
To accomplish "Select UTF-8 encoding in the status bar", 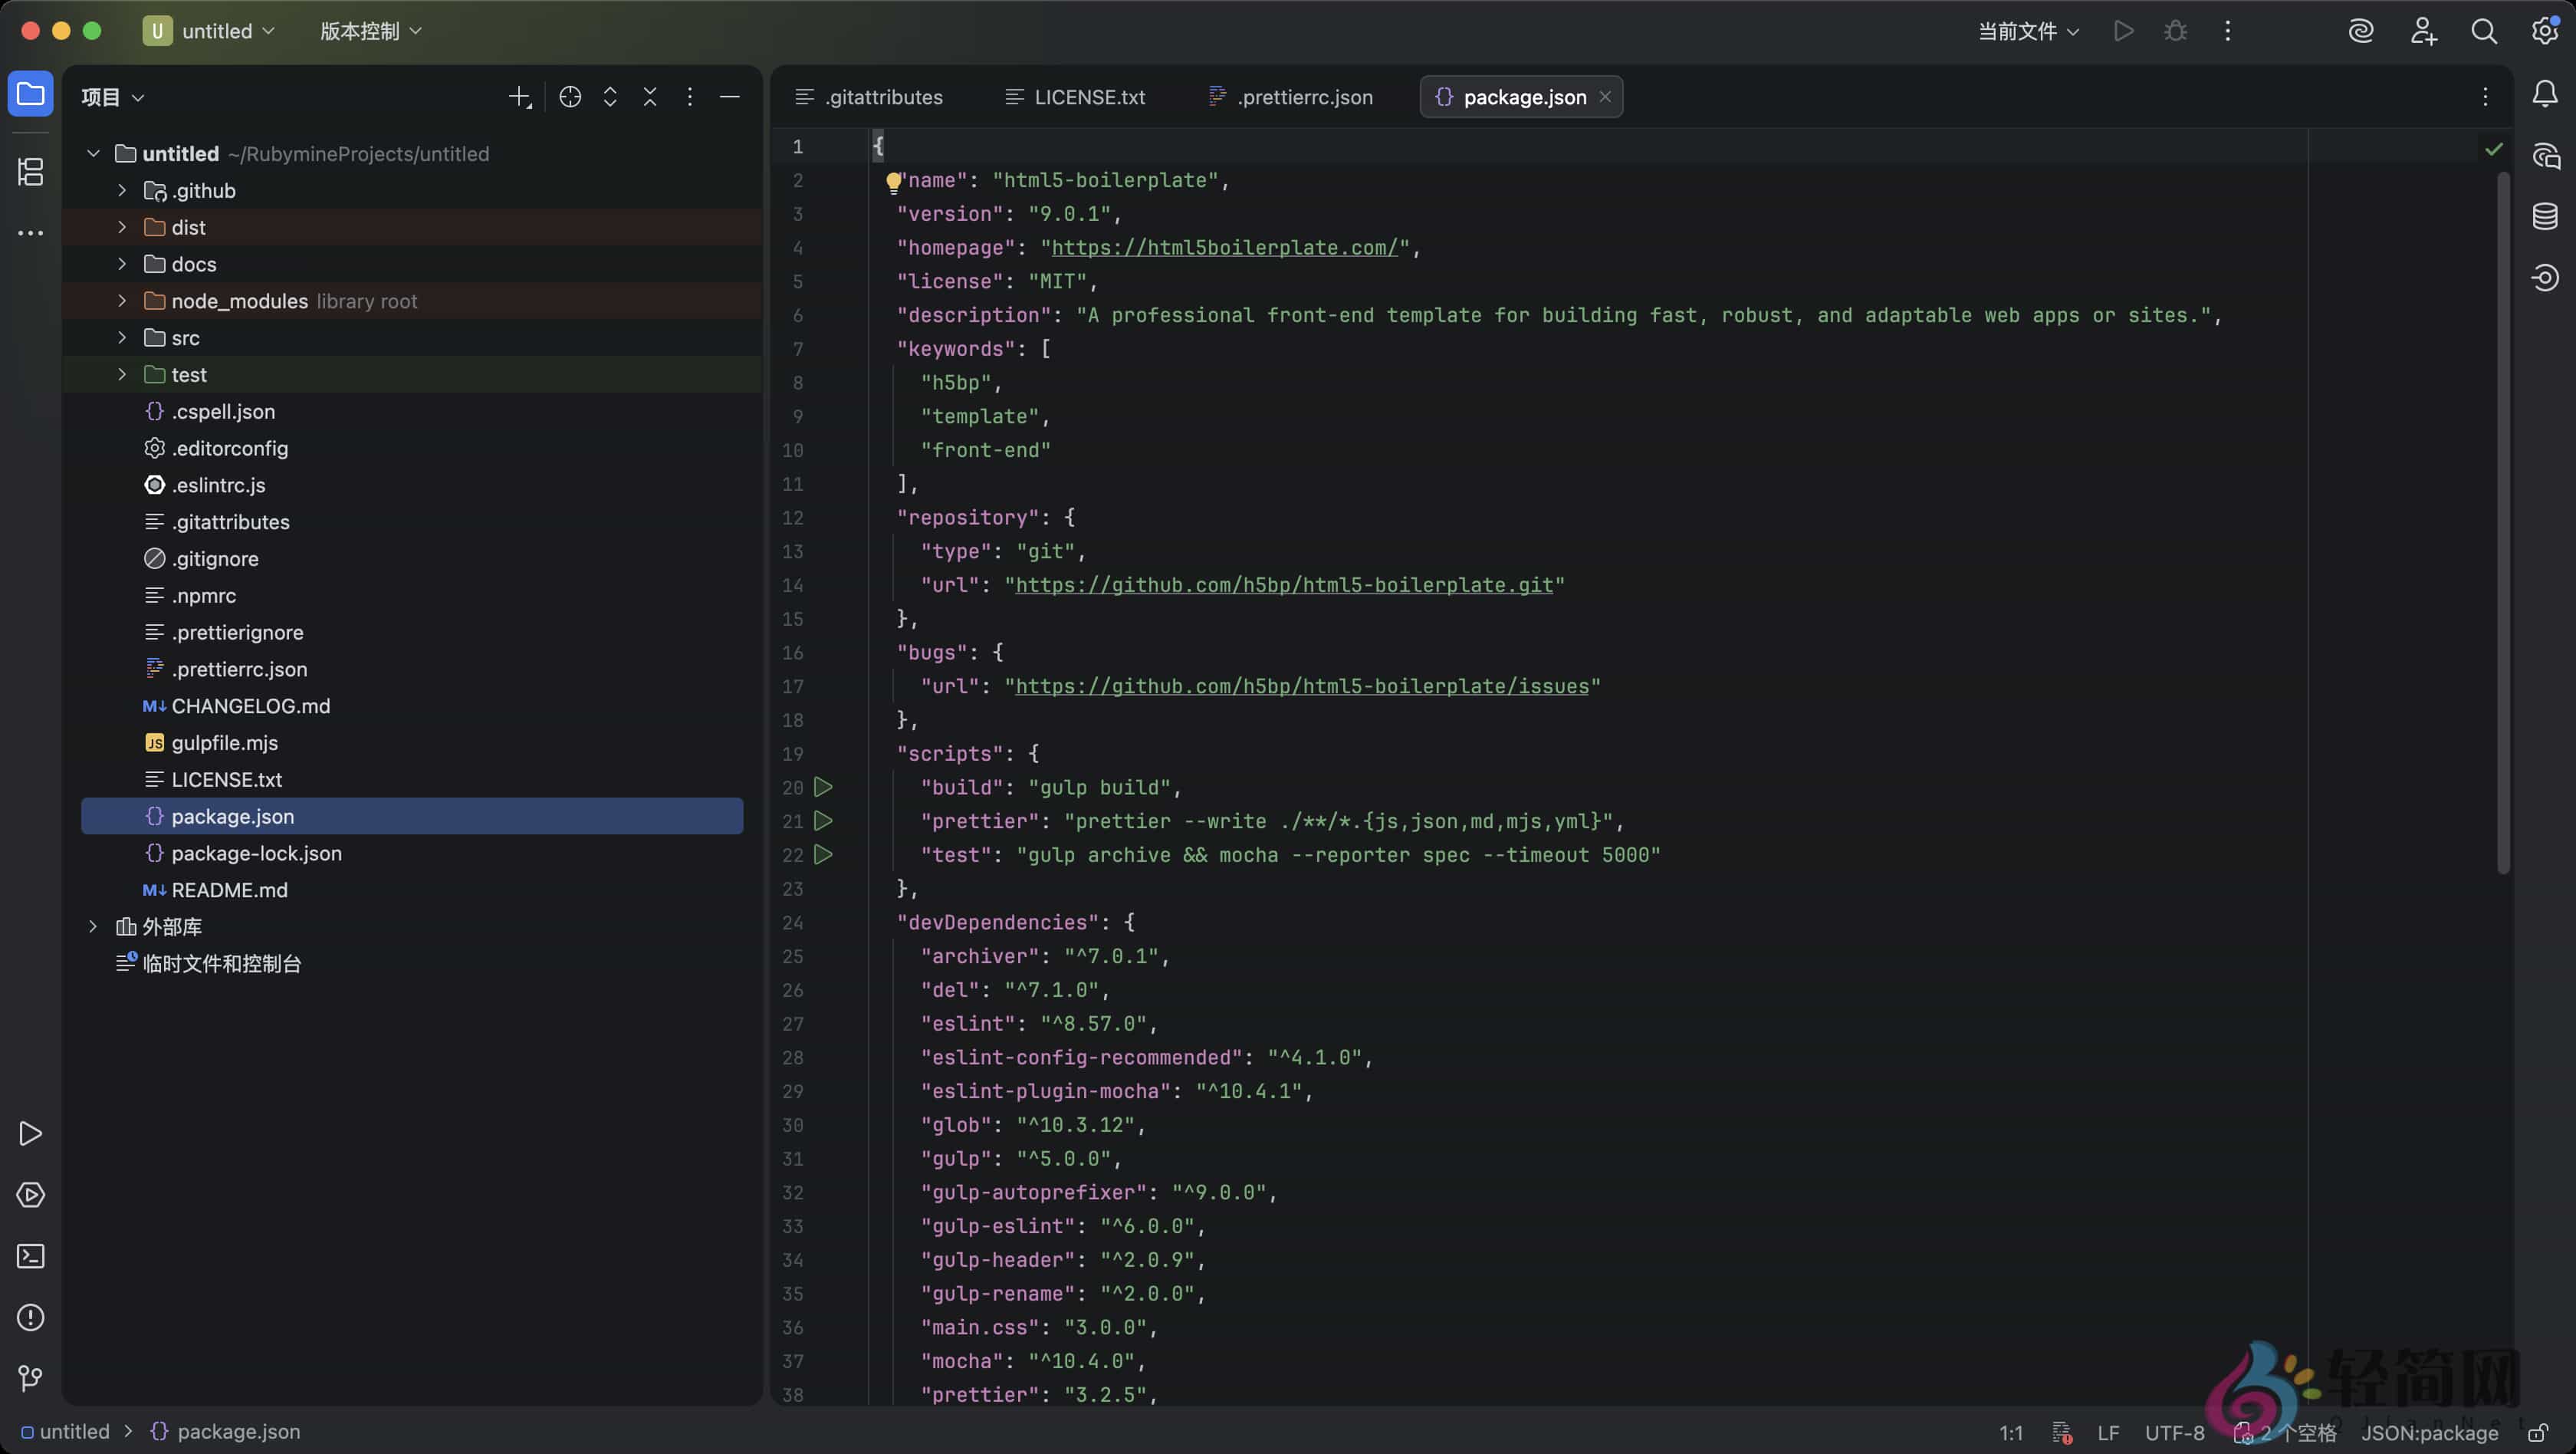I will pos(2174,1432).
